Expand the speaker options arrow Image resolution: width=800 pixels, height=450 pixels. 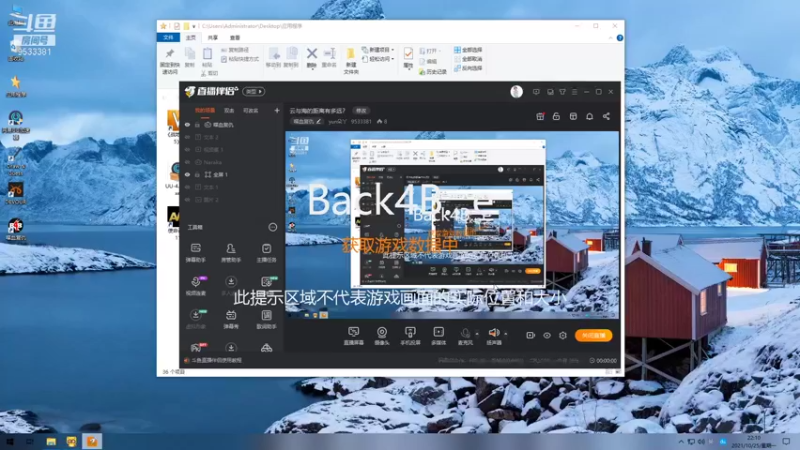click(506, 334)
